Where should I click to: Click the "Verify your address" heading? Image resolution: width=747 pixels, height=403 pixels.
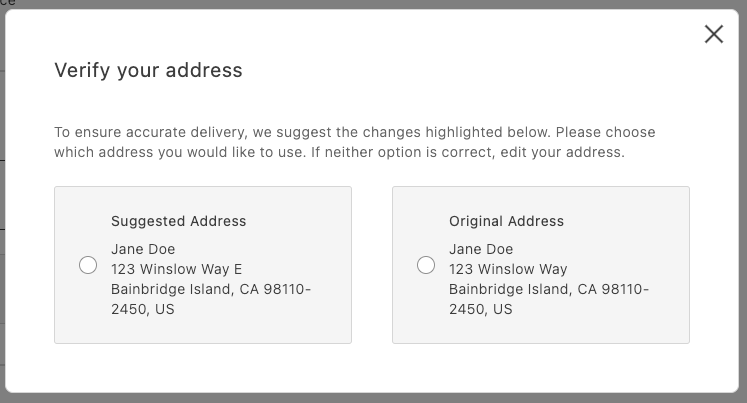point(148,70)
